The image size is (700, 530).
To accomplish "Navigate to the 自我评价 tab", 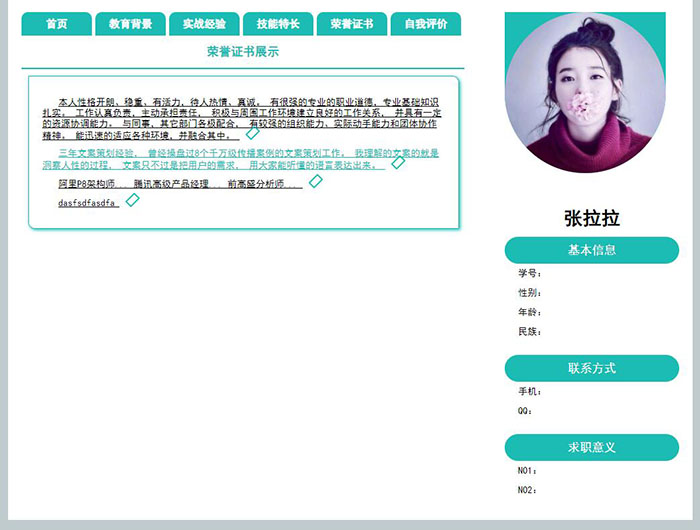I will (x=425, y=24).
